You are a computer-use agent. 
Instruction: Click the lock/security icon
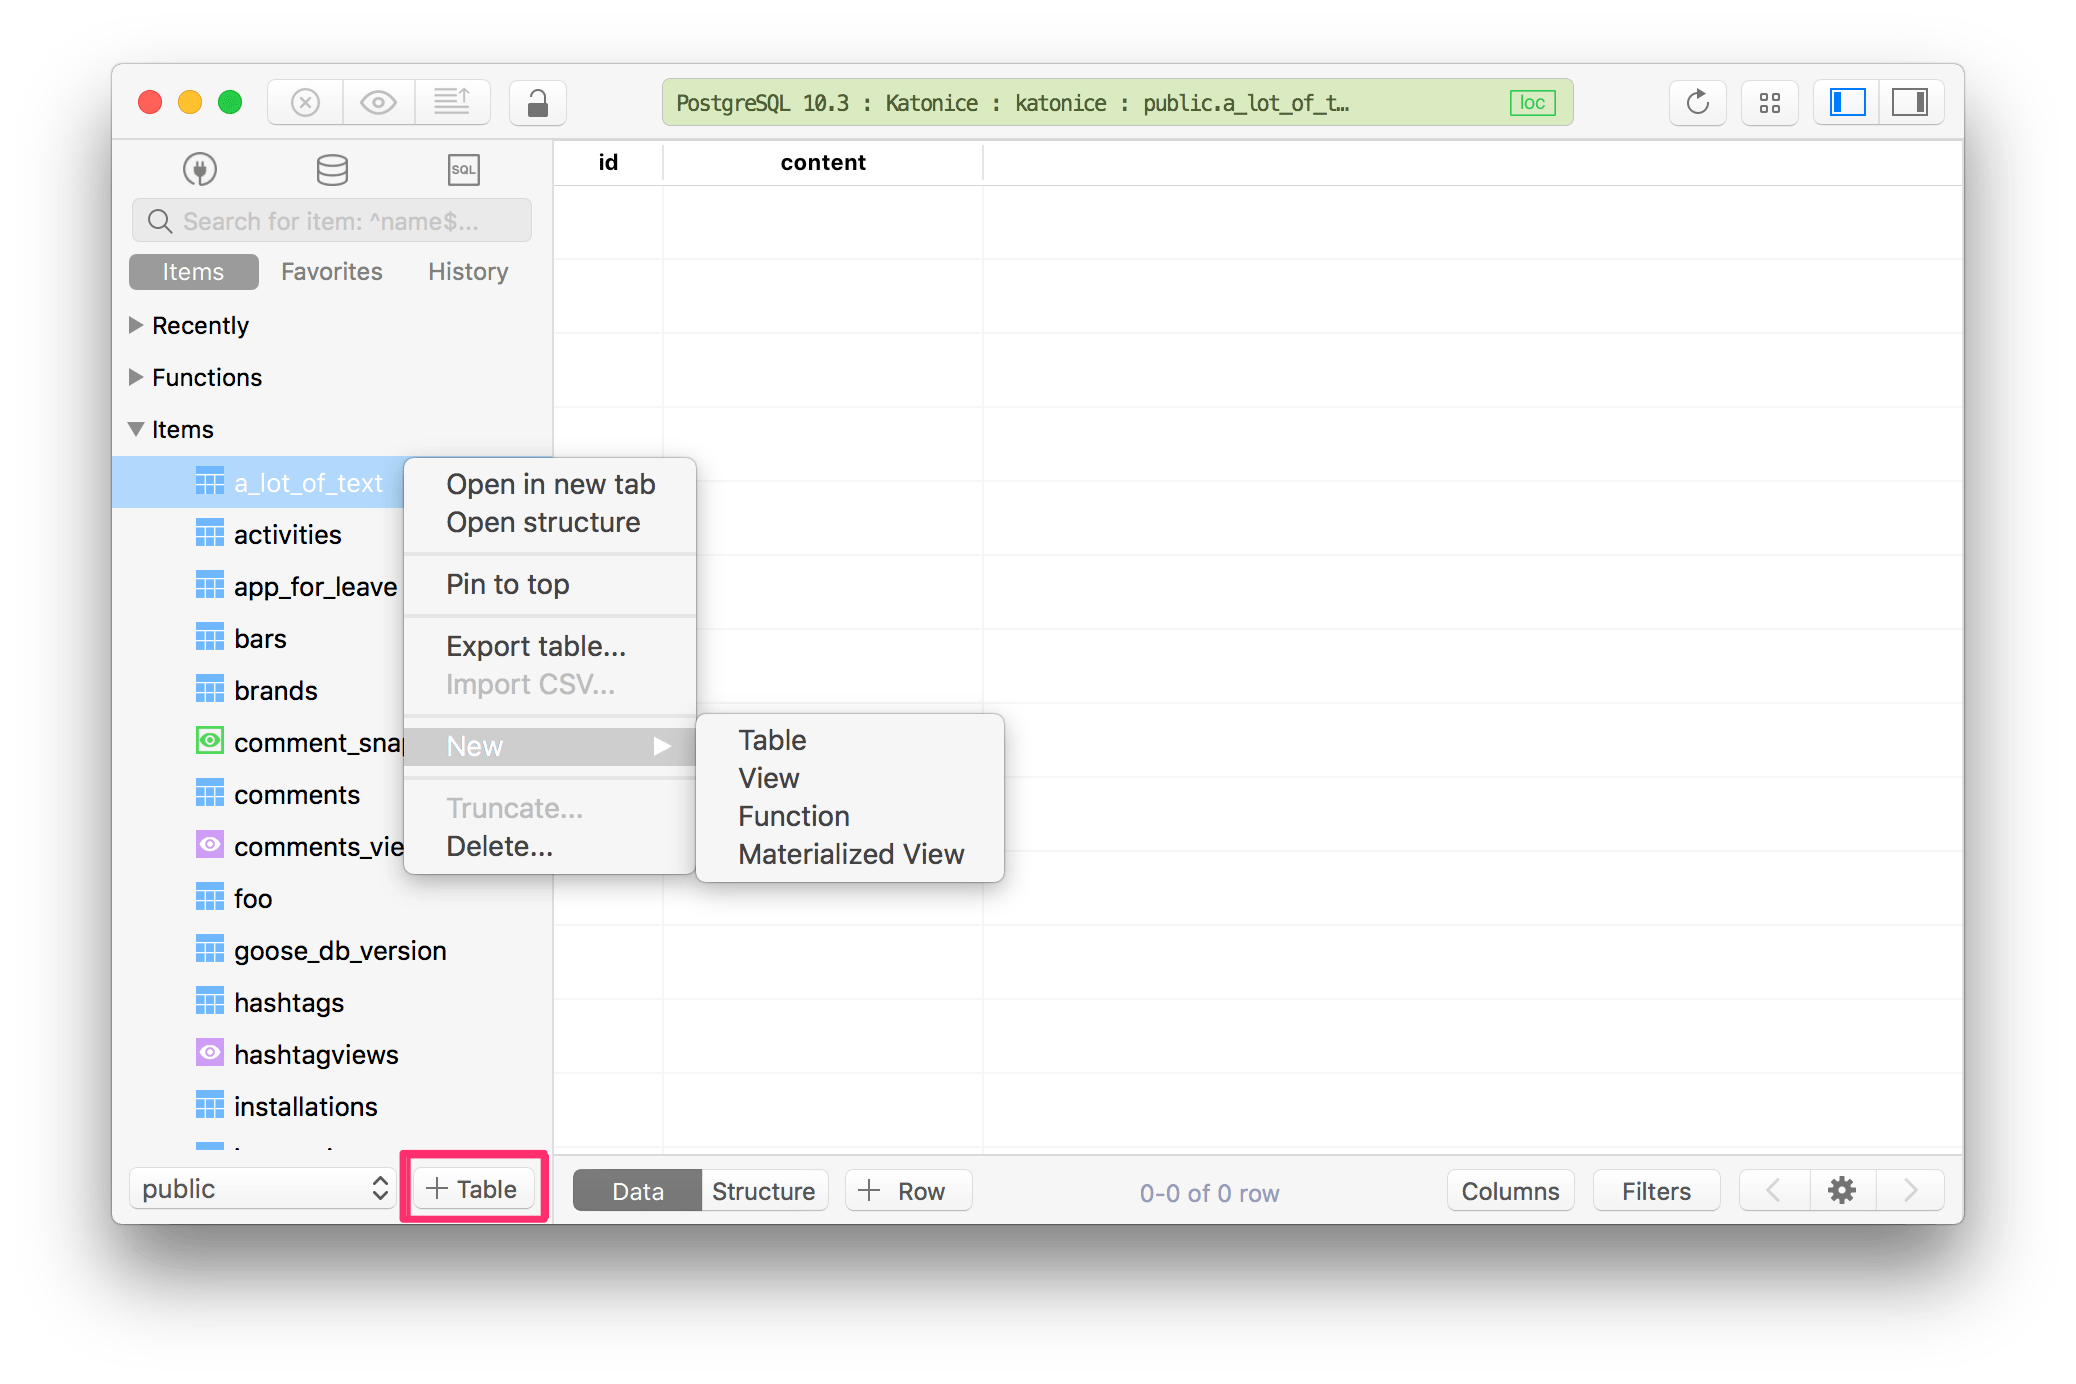tap(538, 102)
